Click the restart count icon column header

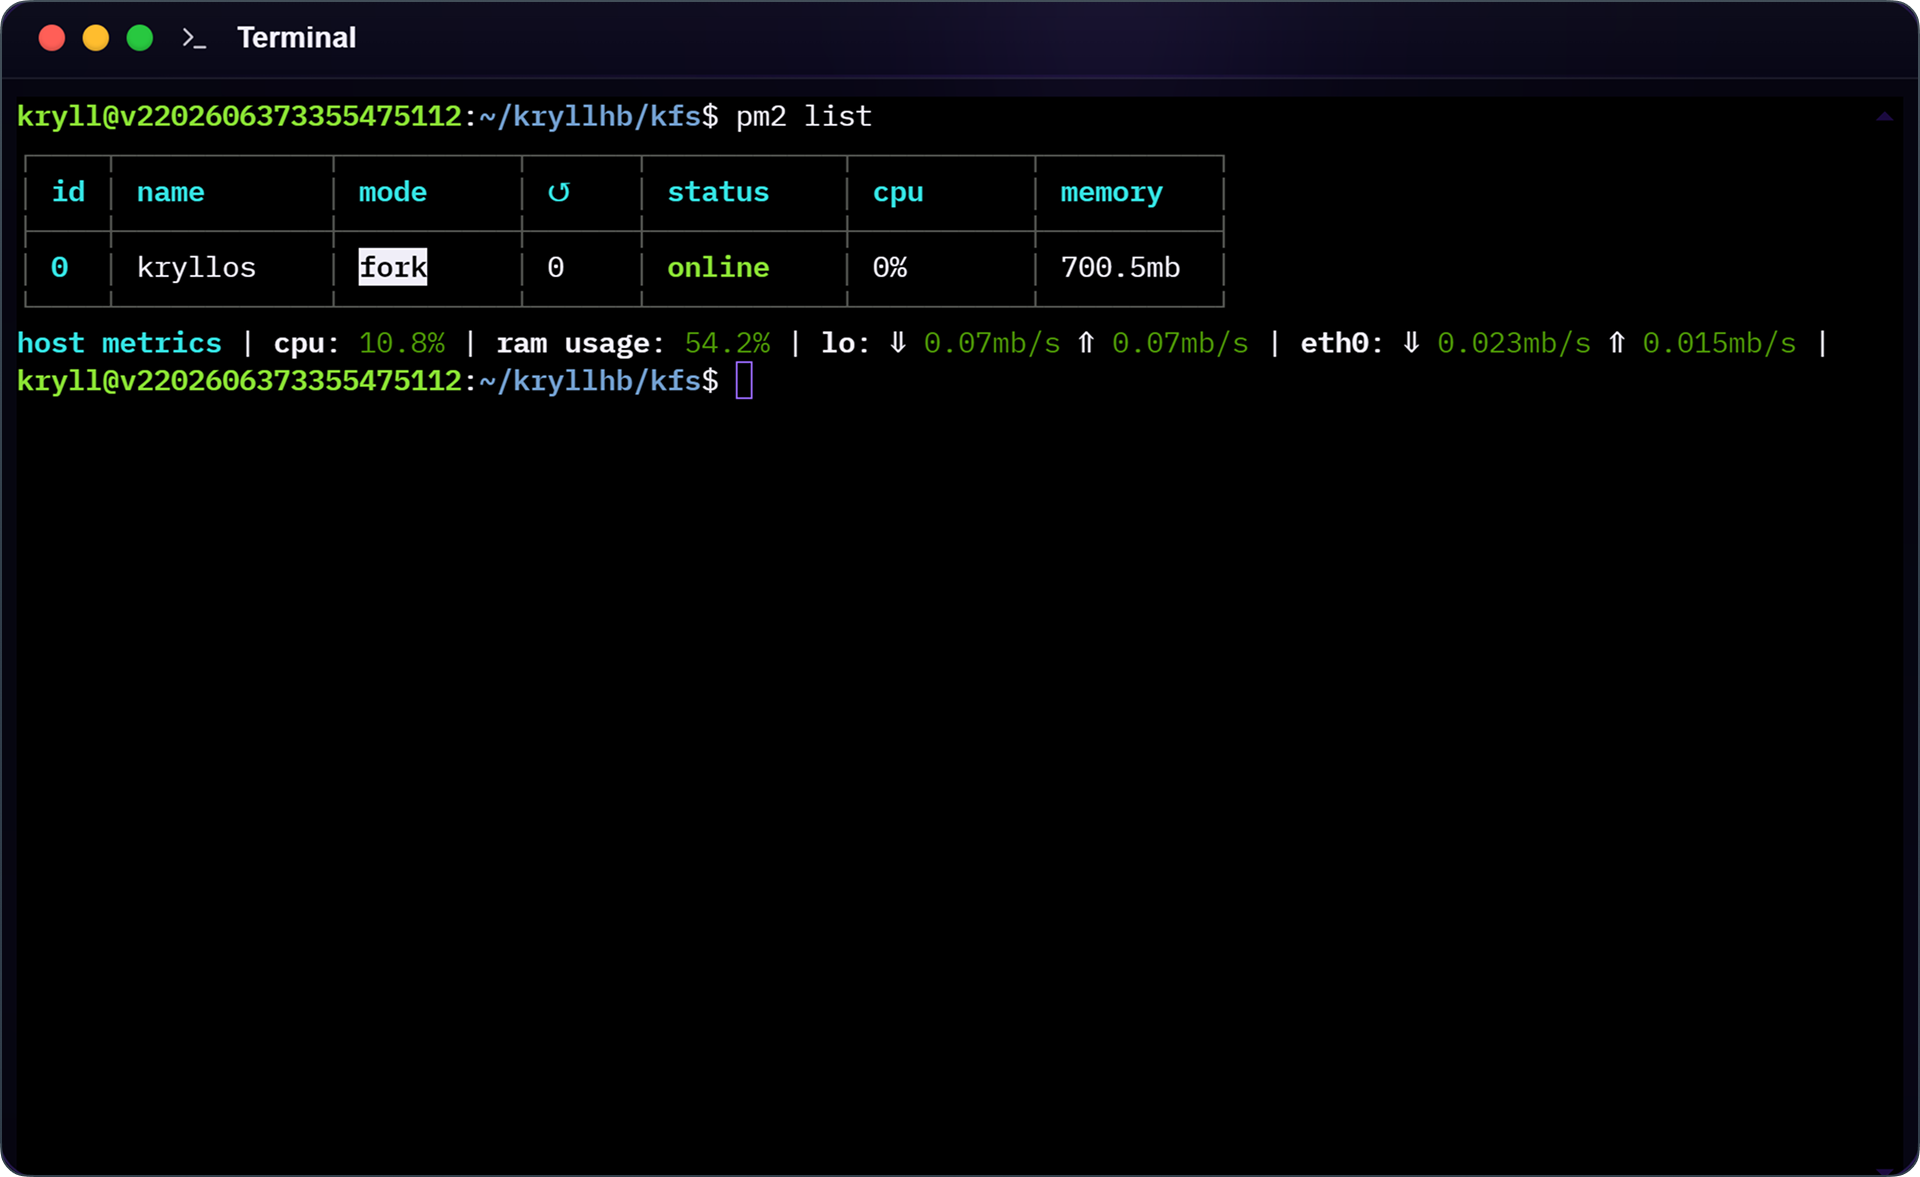pos(558,192)
